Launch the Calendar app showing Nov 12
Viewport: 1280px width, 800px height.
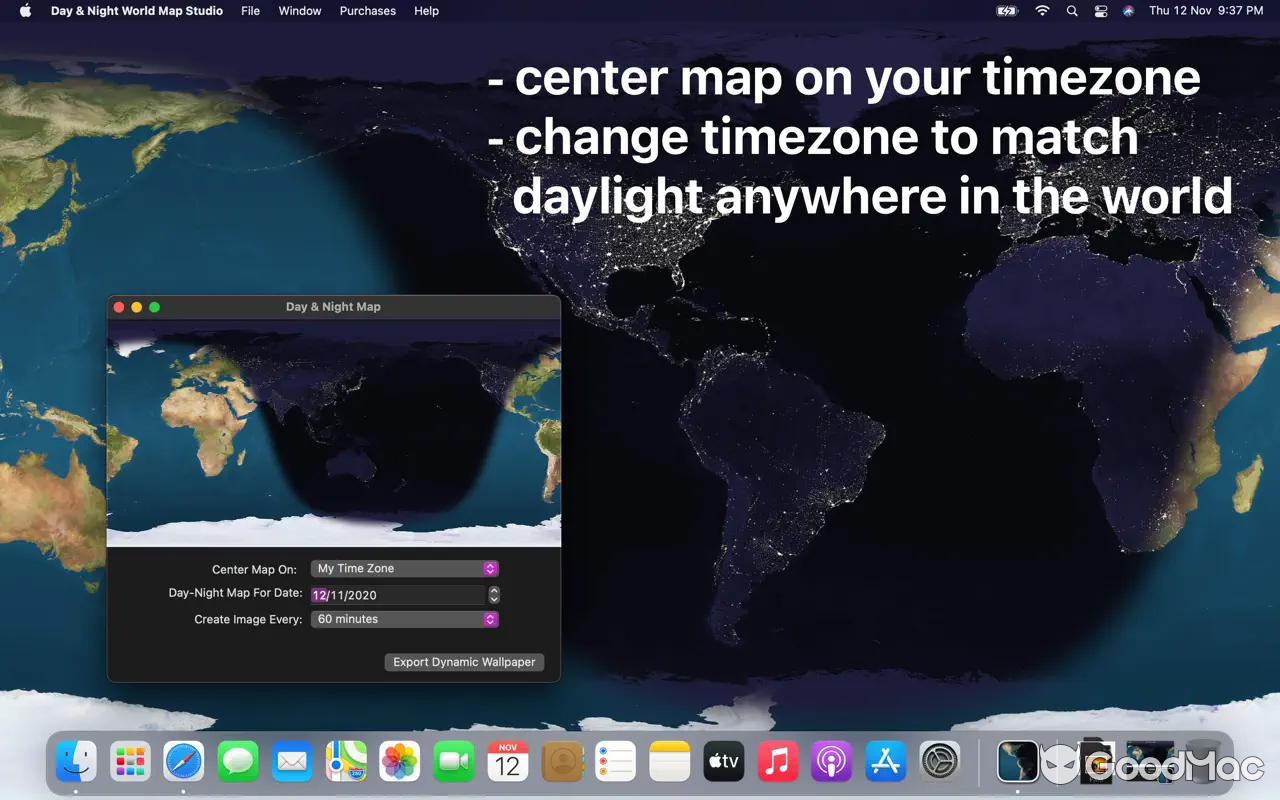coord(508,762)
